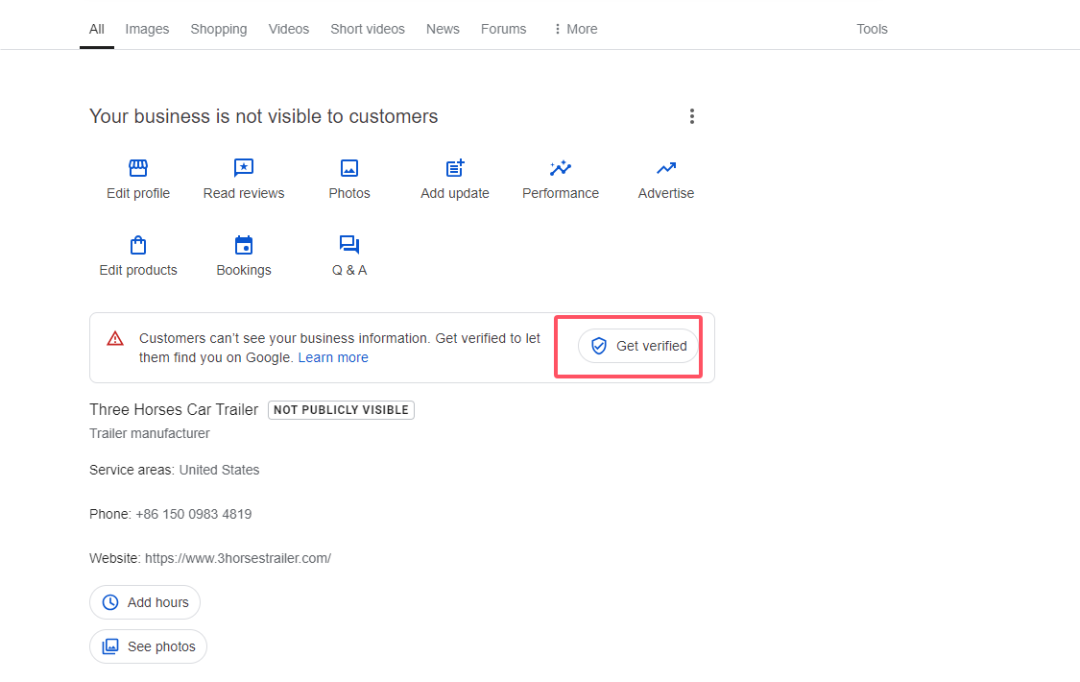Open the Photos icon
This screenshot has width=1080, height=682.
pos(349,168)
